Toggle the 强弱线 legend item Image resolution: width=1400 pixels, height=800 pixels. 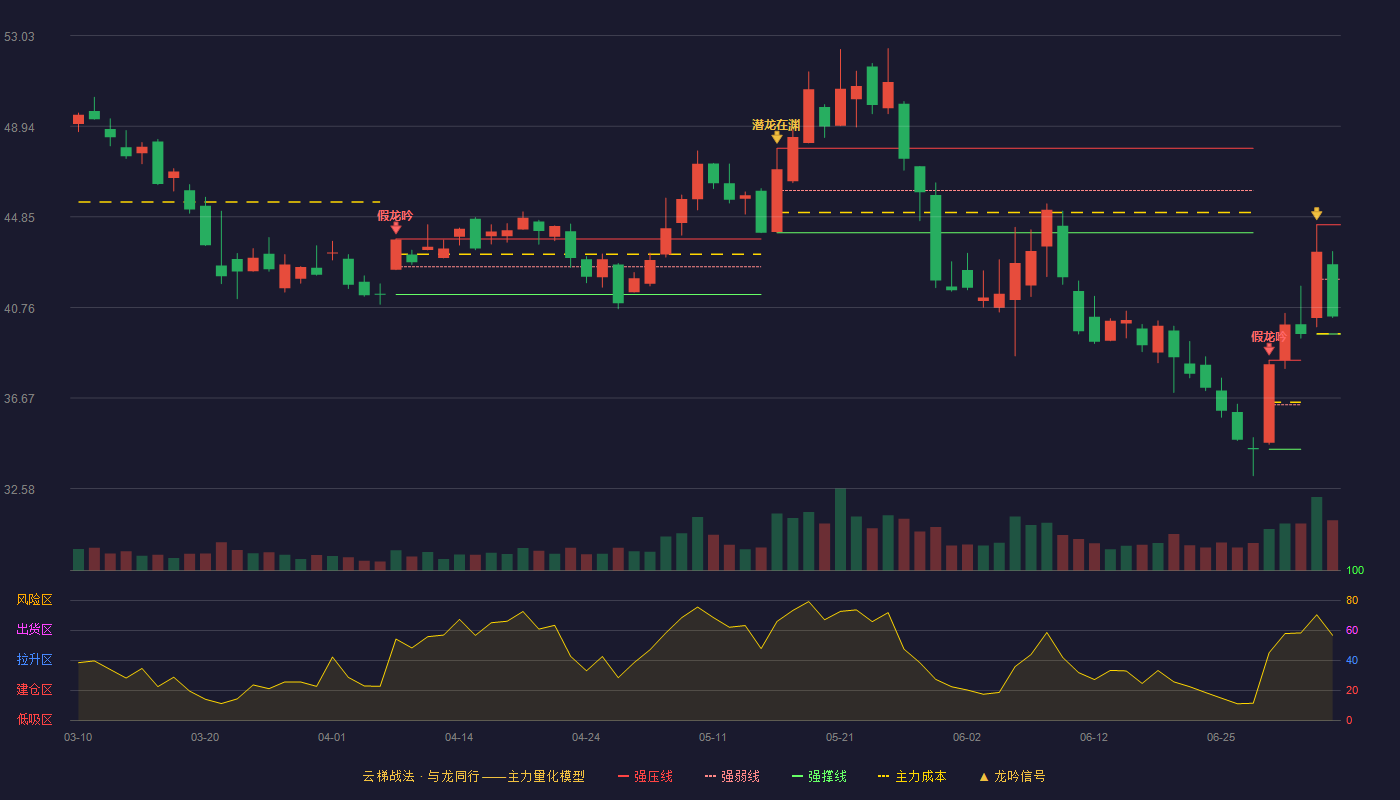coord(732,776)
